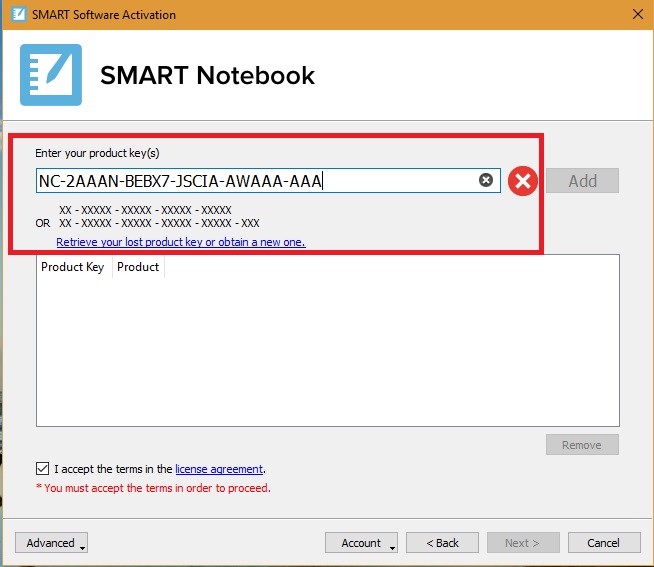Open the Account dropdown button
654x567 pixels.
coord(361,543)
